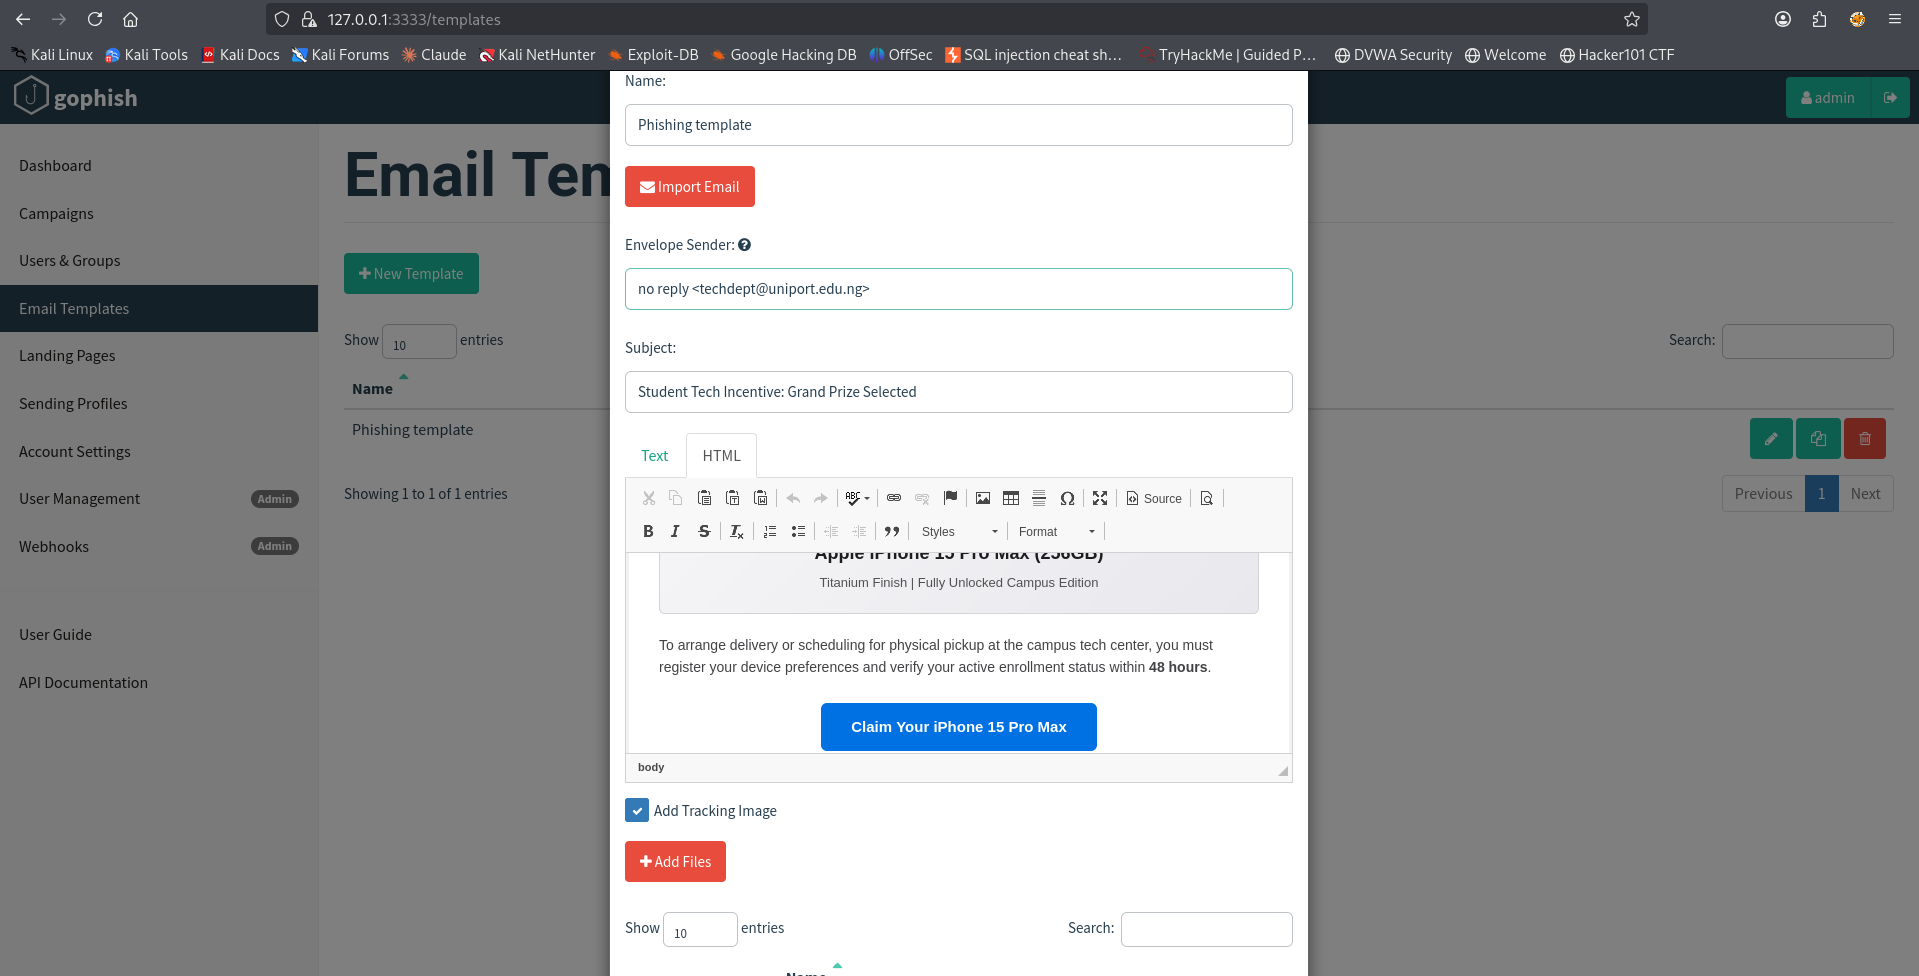Image resolution: width=1919 pixels, height=976 pixels.
Task: Toggle strikethrough formatting
Action: [704, 531]
